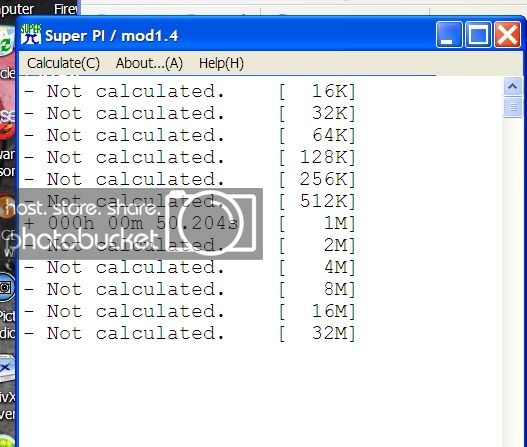The image size is (527, 447).
Task: Click the scrollbar up arrow
Action: 513,86
